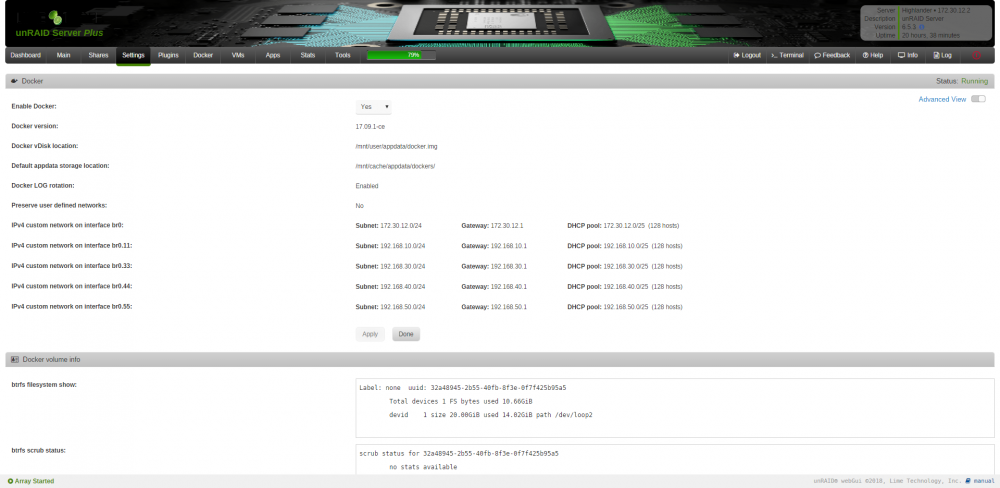
Task: Select the Settings tab
Action: [133, 55]
